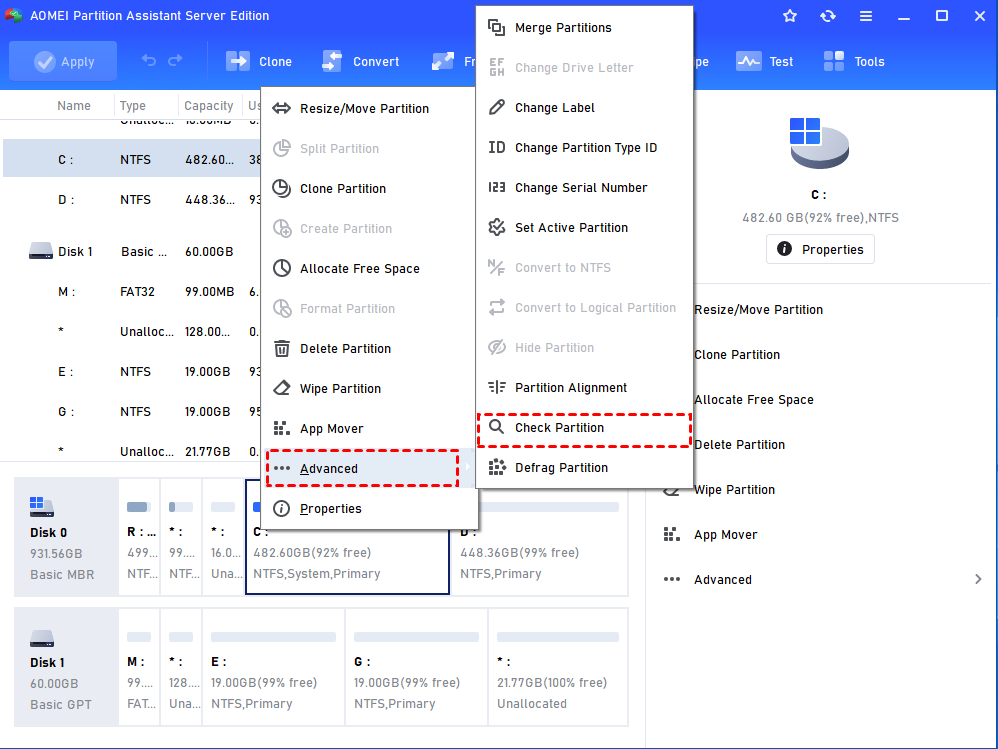Select the Disk 1 row in partition list
Viewport: 998px width, 749px height.
132,252
